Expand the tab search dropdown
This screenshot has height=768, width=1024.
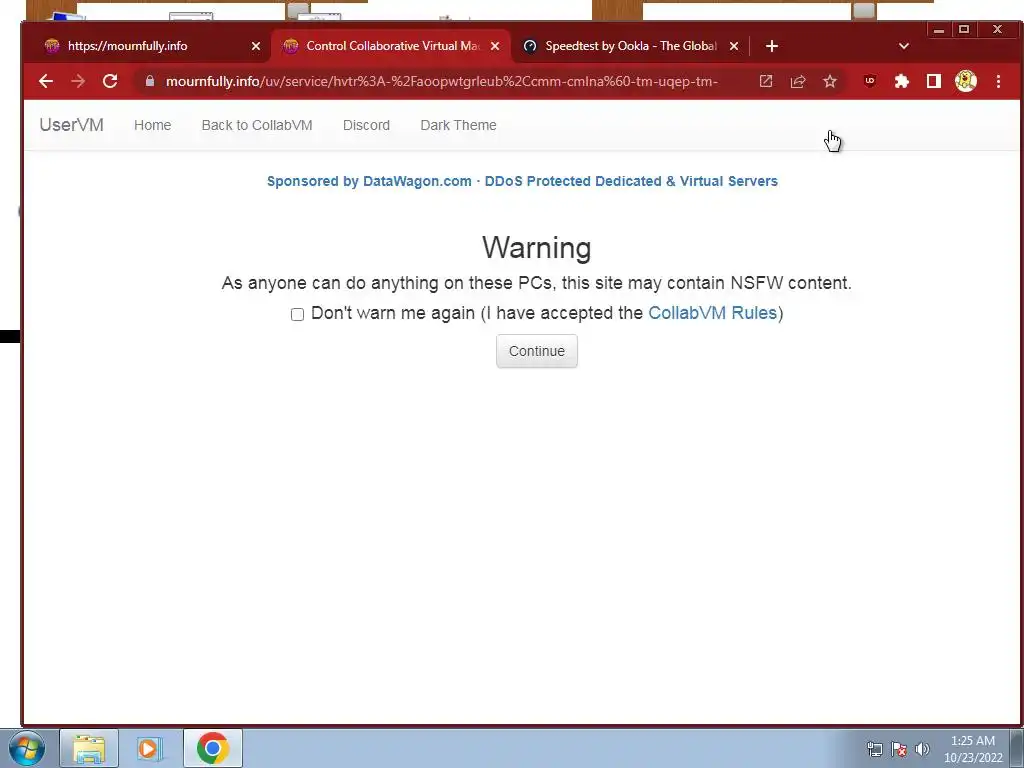[904, 46]
